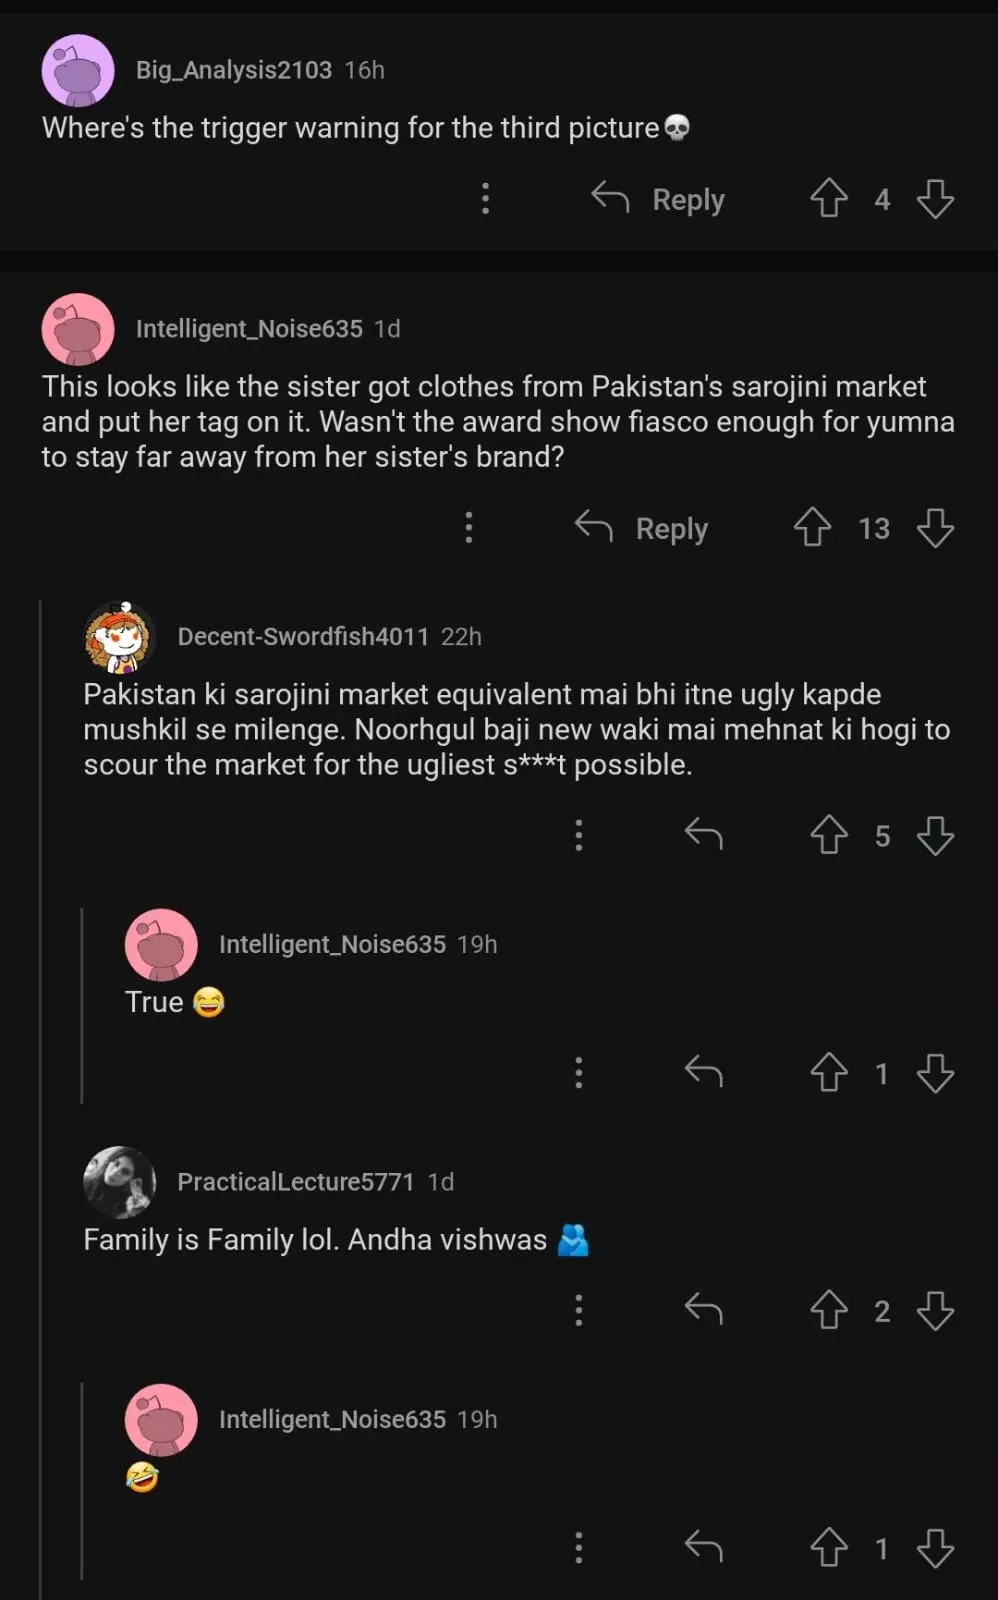Upvote Decent-Swordfish4011's comment
The height and width of the screenshot is (1600, 998).
point(828,835)
